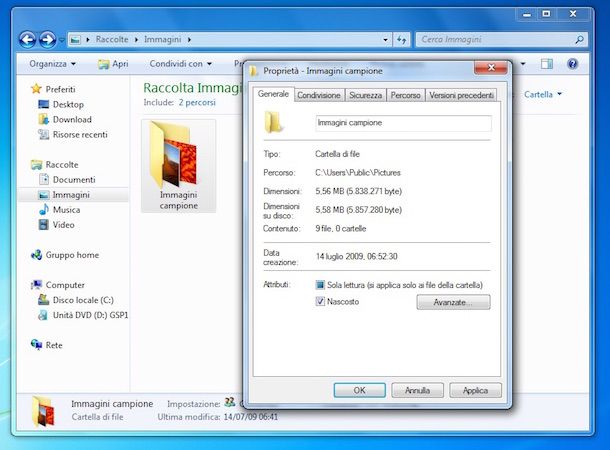The image size is (610, 450).
Task: Open the Condividi con menu
Action: [181, 63]
